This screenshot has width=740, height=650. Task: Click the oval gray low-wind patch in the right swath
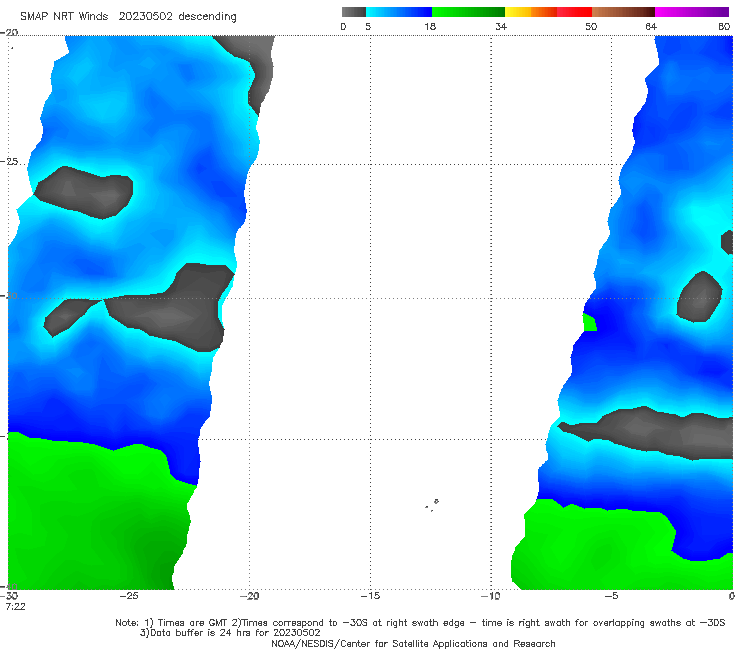click(x=699, y=297)
